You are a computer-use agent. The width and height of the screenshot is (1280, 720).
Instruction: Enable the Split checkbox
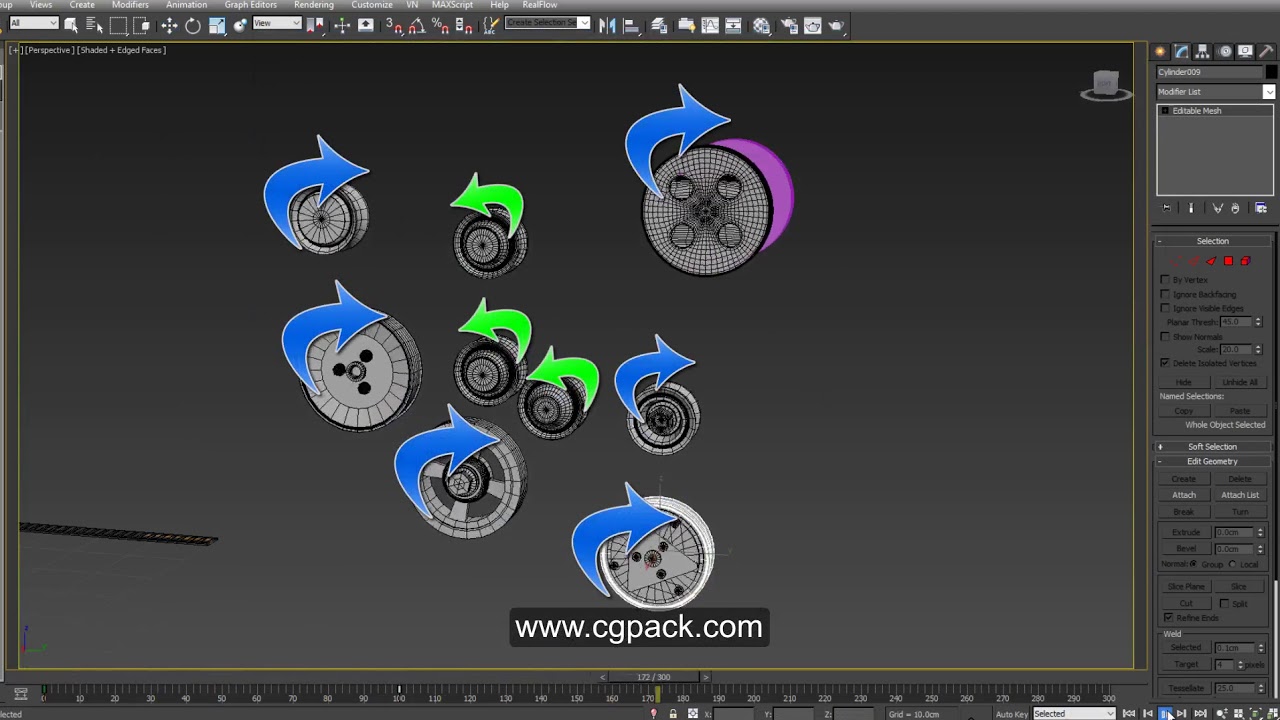tap(1224, 604)
